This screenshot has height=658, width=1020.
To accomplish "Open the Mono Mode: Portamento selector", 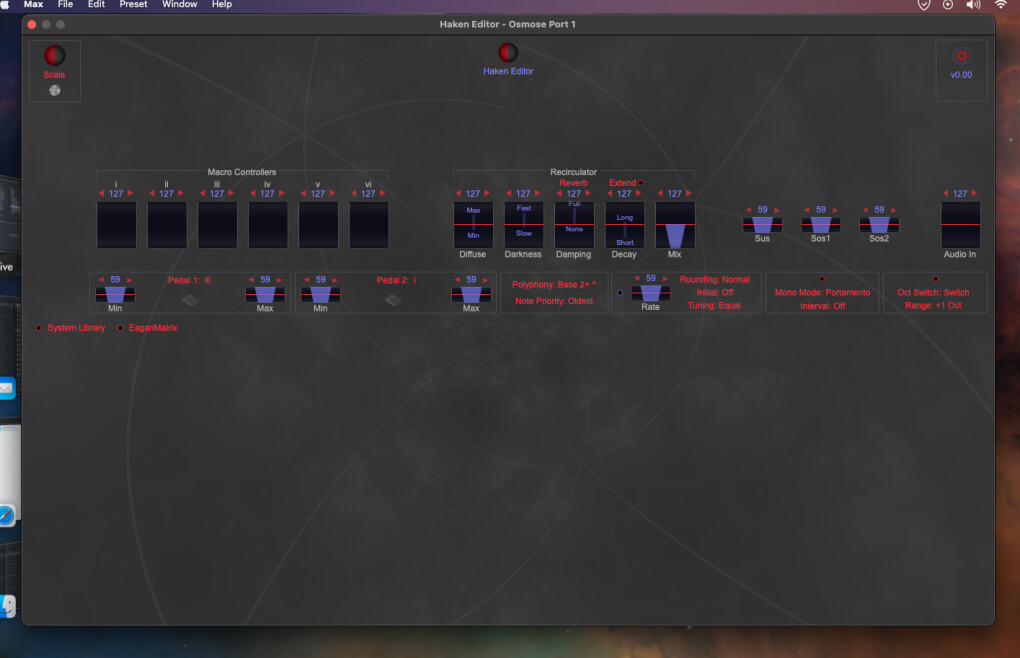I will (x=822, y=293).
